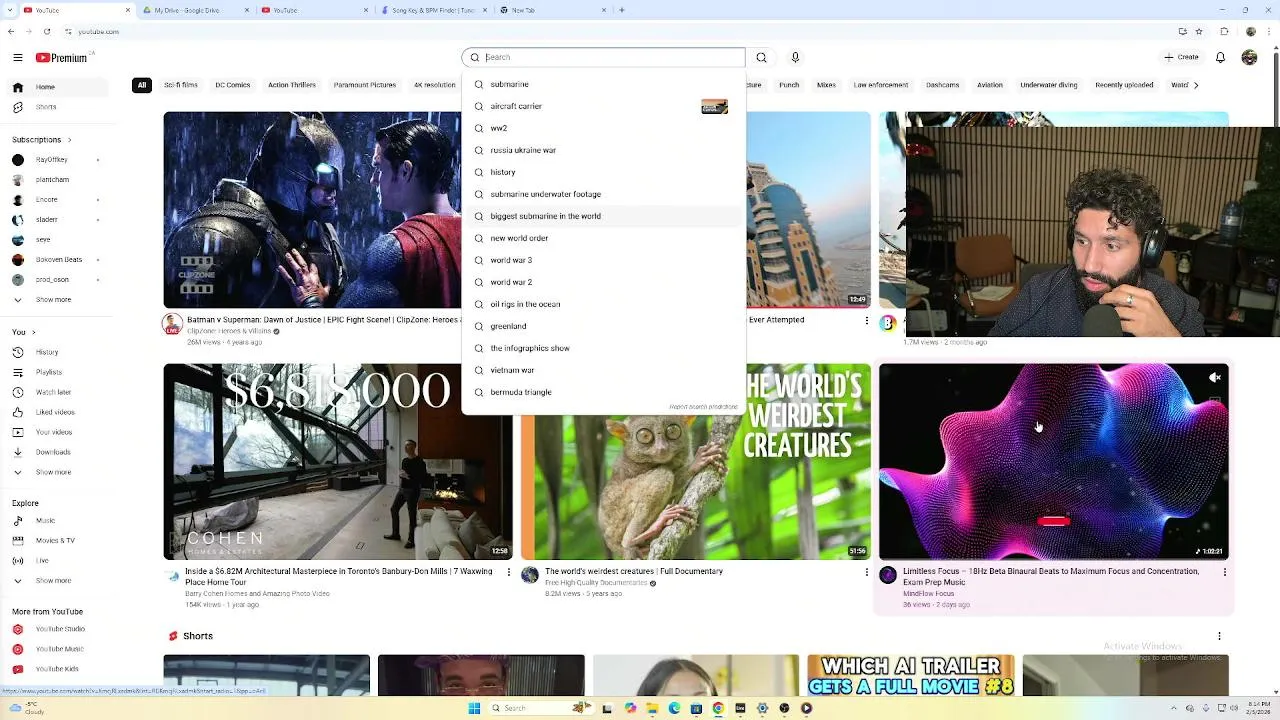
Task: Expand the You section header
Action: [24, 332]
